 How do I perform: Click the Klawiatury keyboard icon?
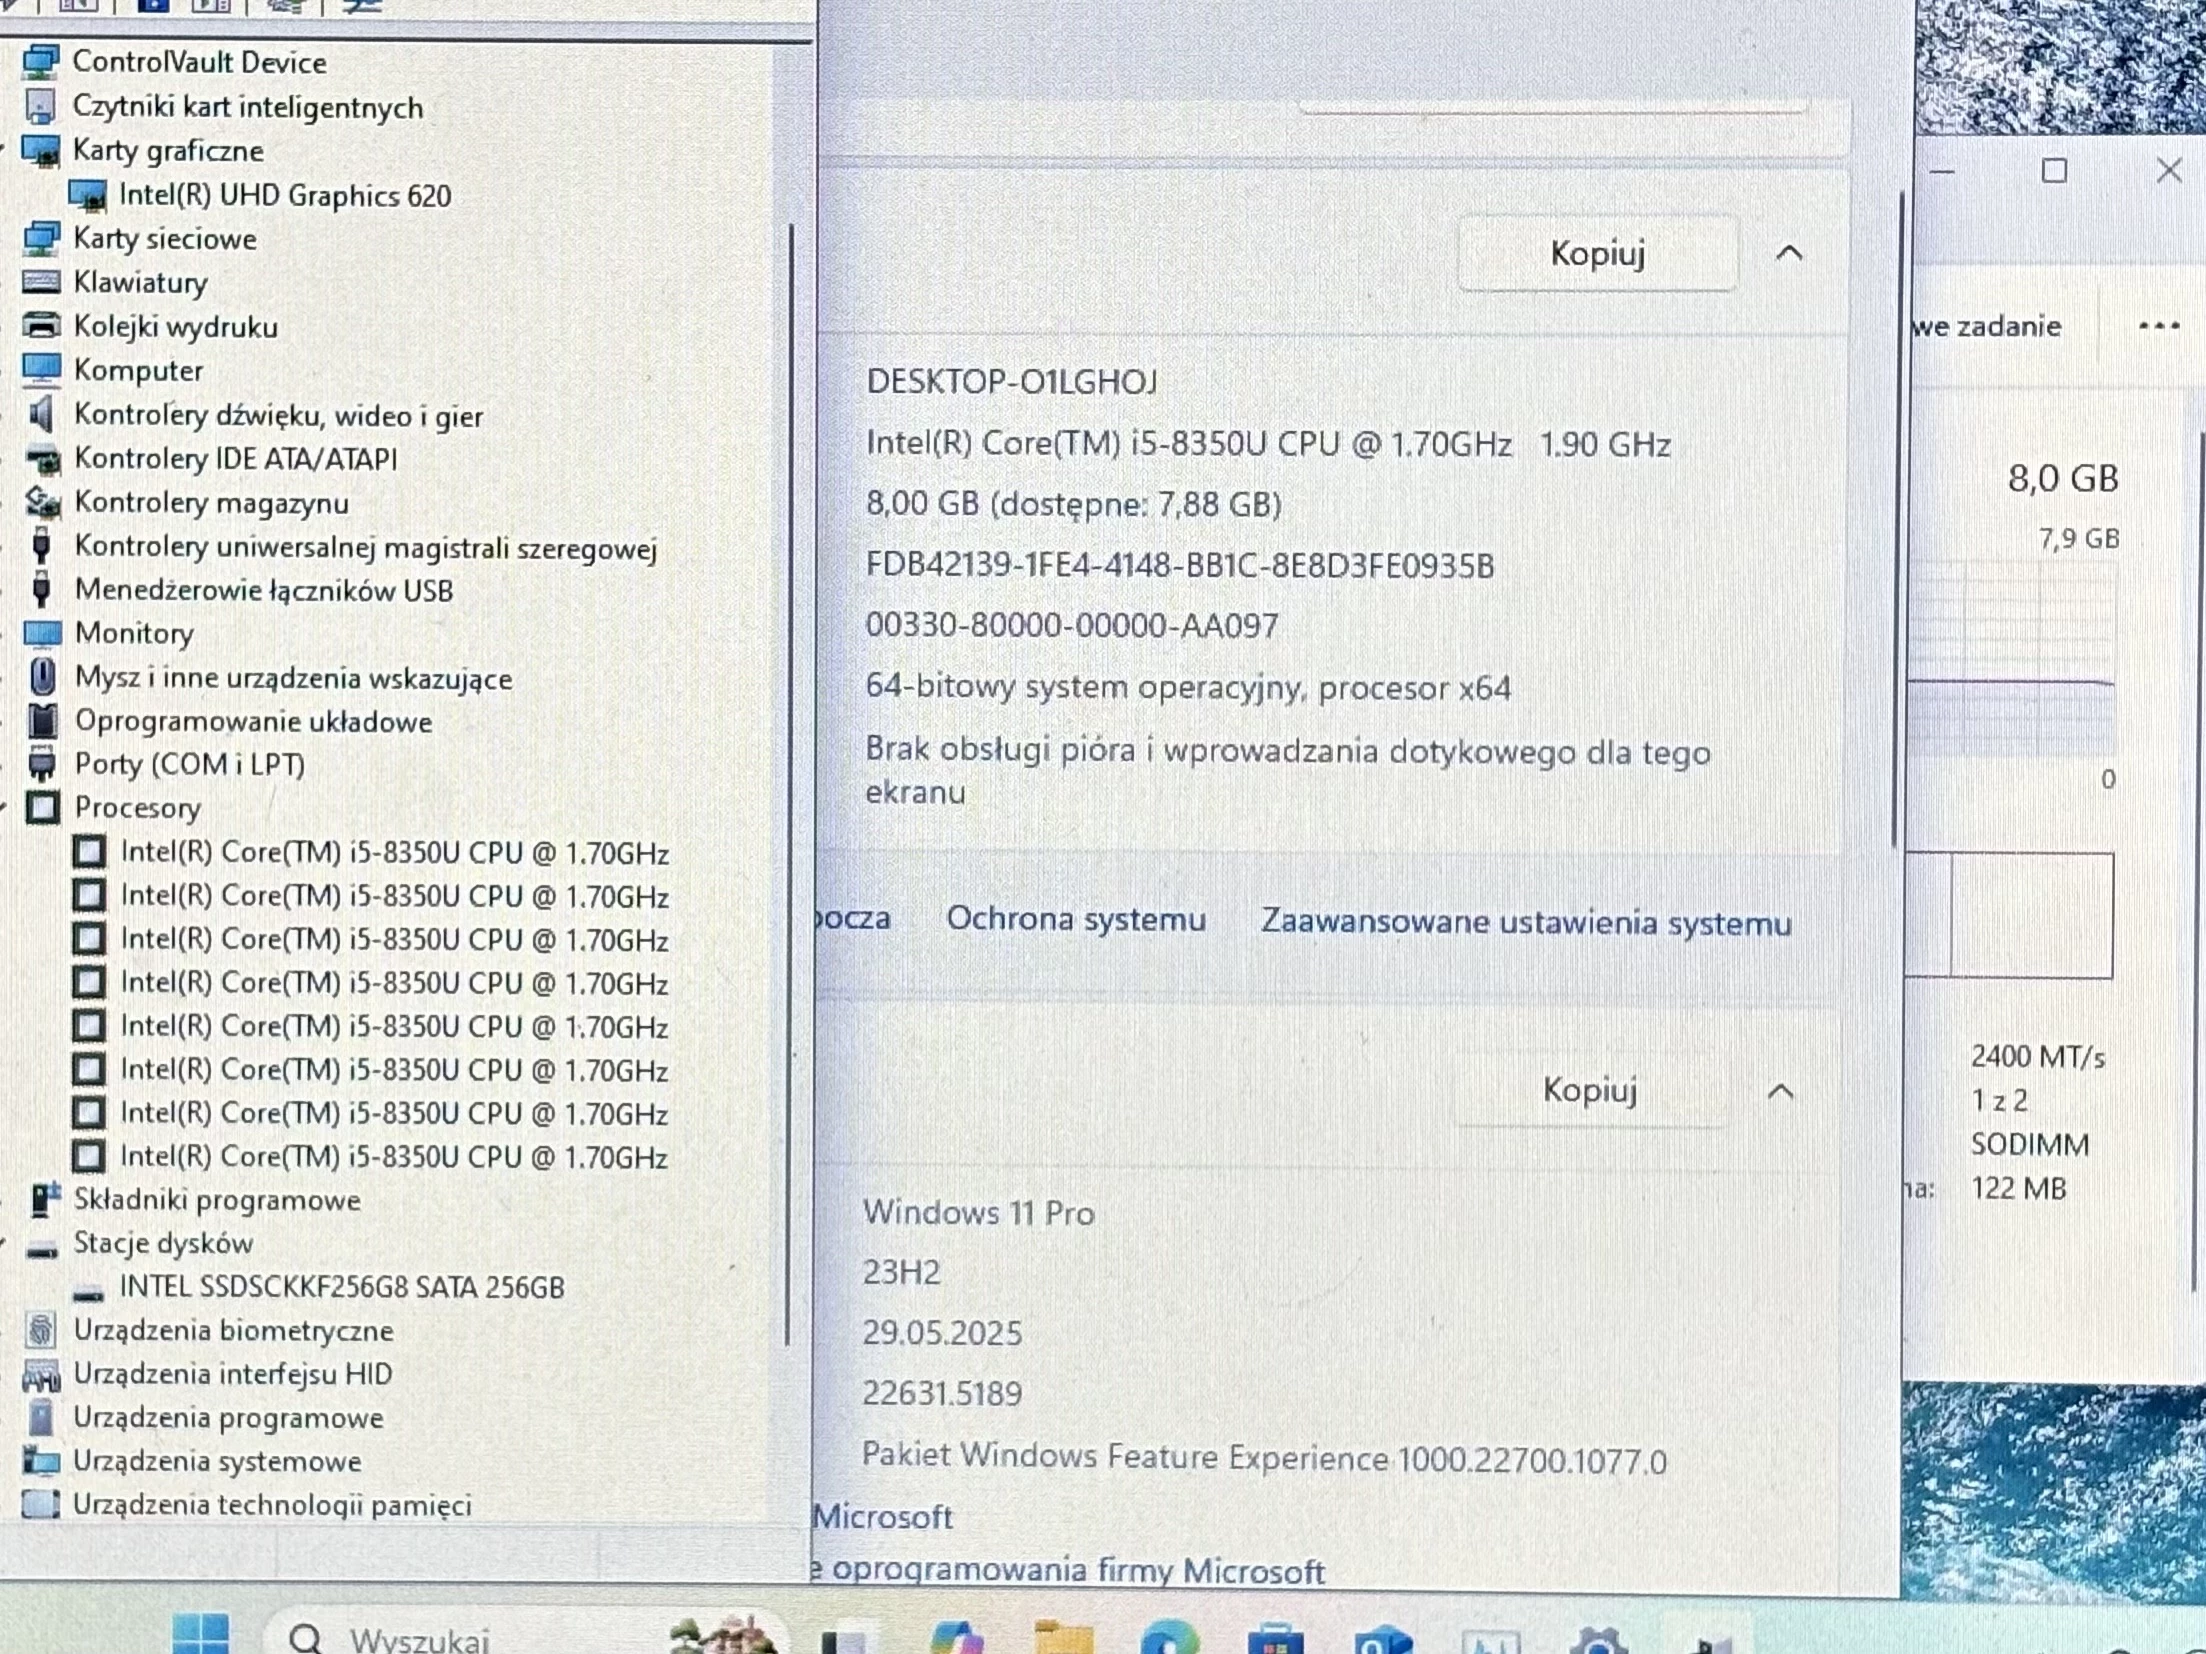click(41, 282)
